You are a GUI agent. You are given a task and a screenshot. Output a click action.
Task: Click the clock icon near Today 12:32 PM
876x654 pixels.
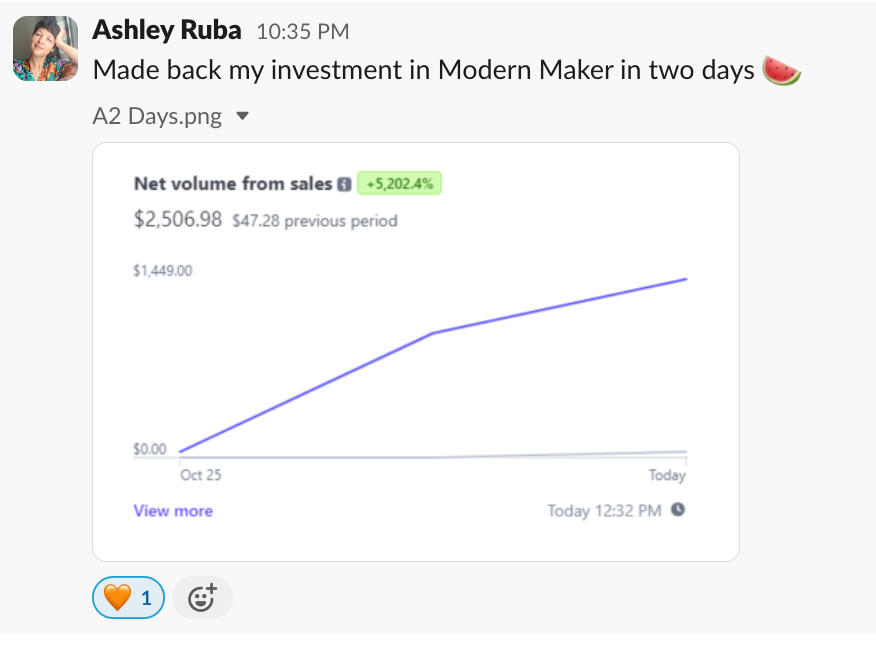point(678,510)
